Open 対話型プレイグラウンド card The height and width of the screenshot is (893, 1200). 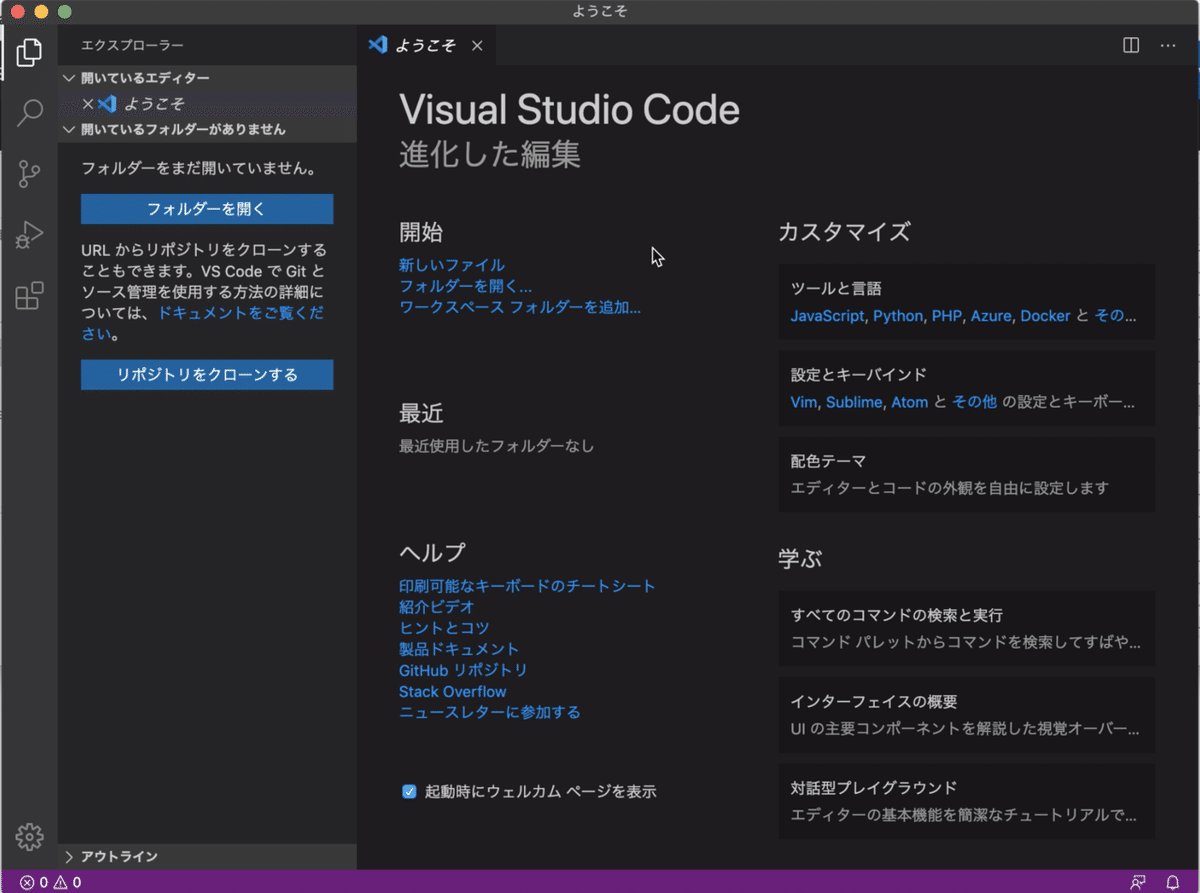[966, 801]
